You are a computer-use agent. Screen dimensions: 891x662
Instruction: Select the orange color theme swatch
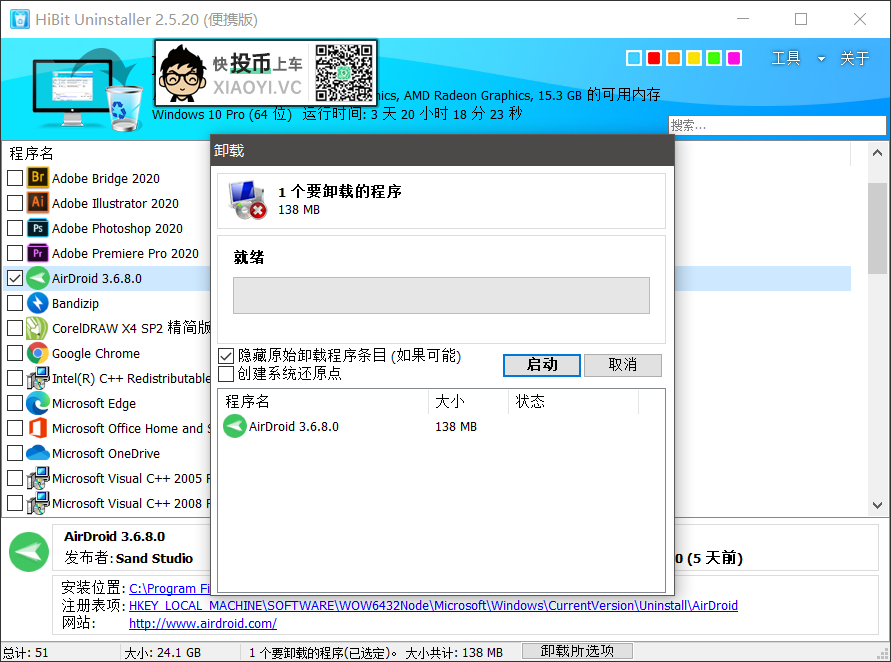(674, 58)
